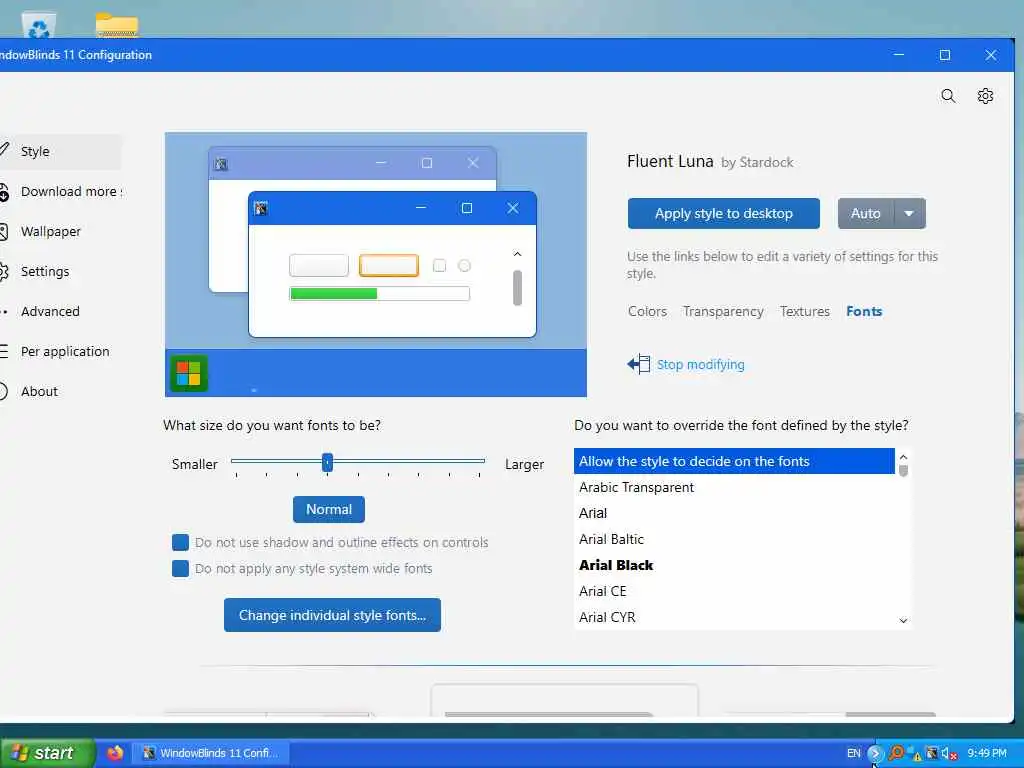The height and width of the screenshot is (768, 1024).
Task: Click the Settings gear sidebar icon
Action: tap(4, 272)
